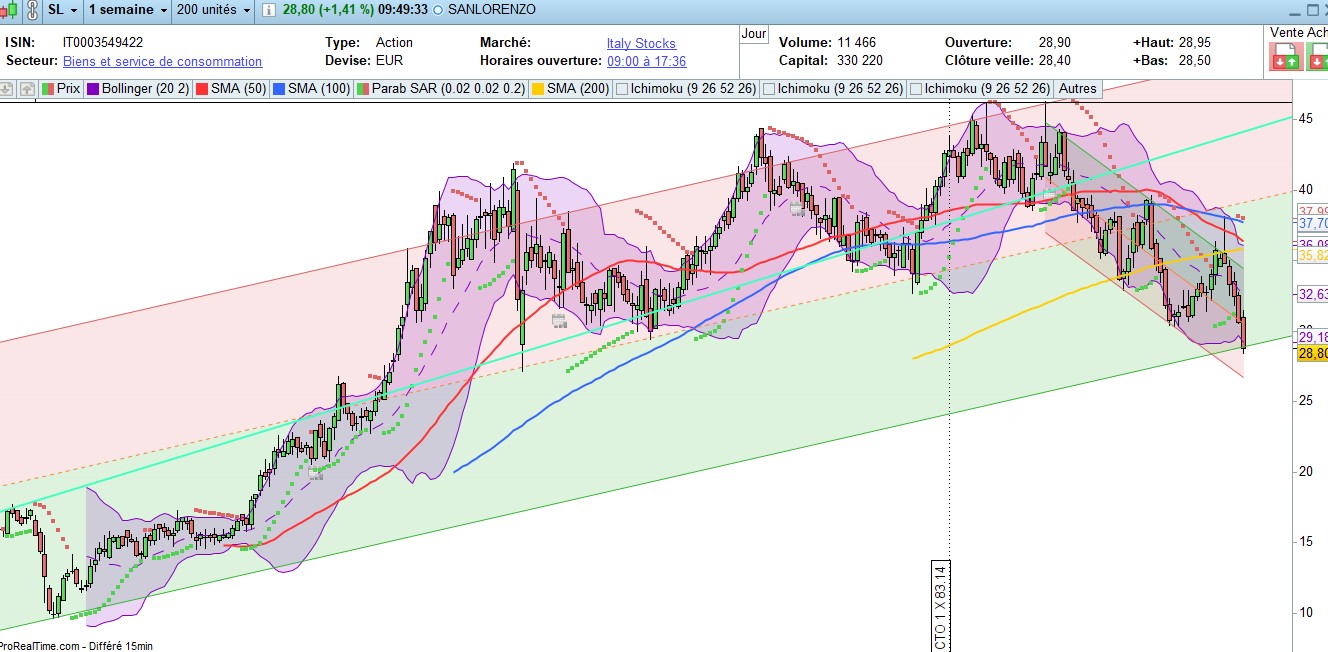1328x652 pixels.
Task: Open the '200 unités' dropdown
Action: click(x=213, y=9)
